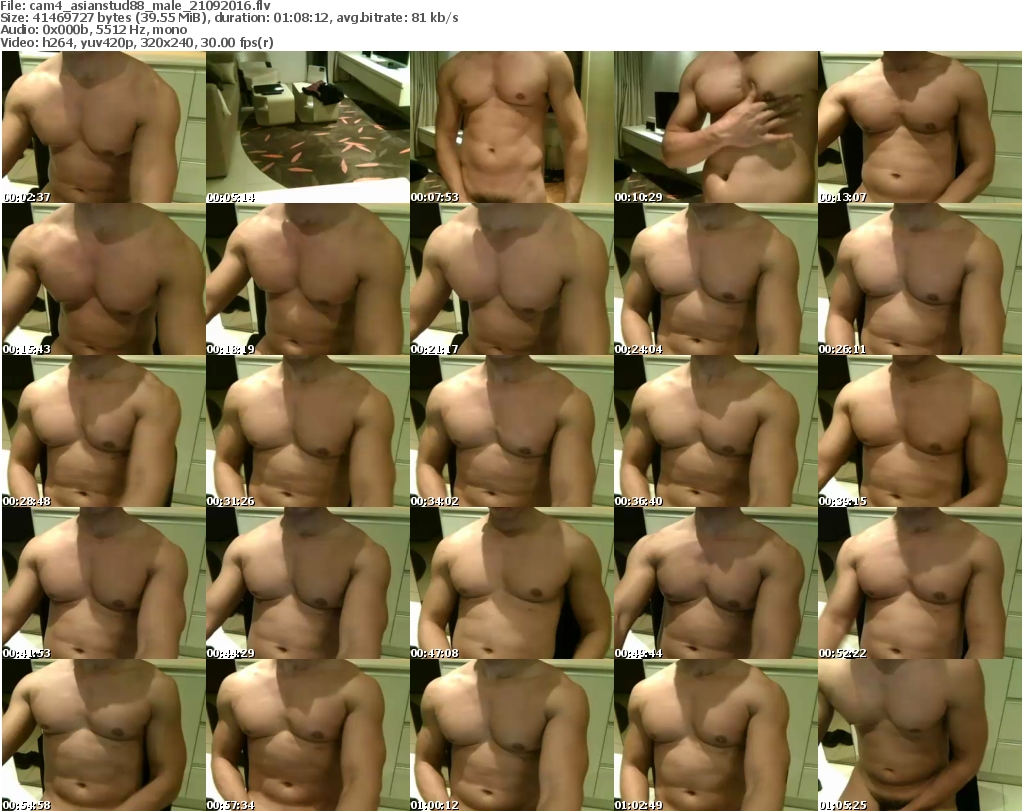1024x811 pixels.
Task: Open the thumbnail at 00:05:14
Action: point(308,127)
